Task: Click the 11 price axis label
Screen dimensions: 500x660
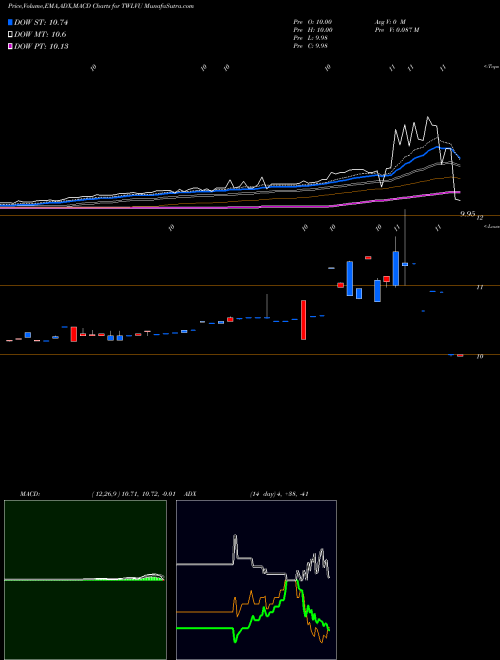Action: tap(479, 287)
